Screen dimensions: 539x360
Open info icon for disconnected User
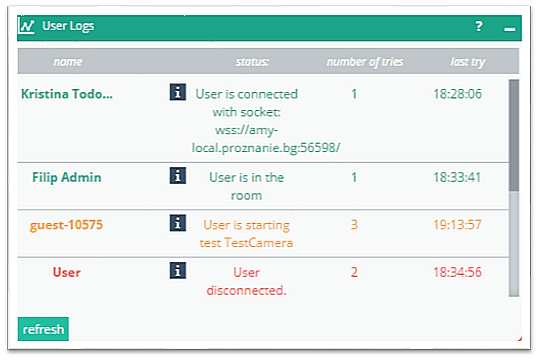pyautogui.click(x=178, y=270)
